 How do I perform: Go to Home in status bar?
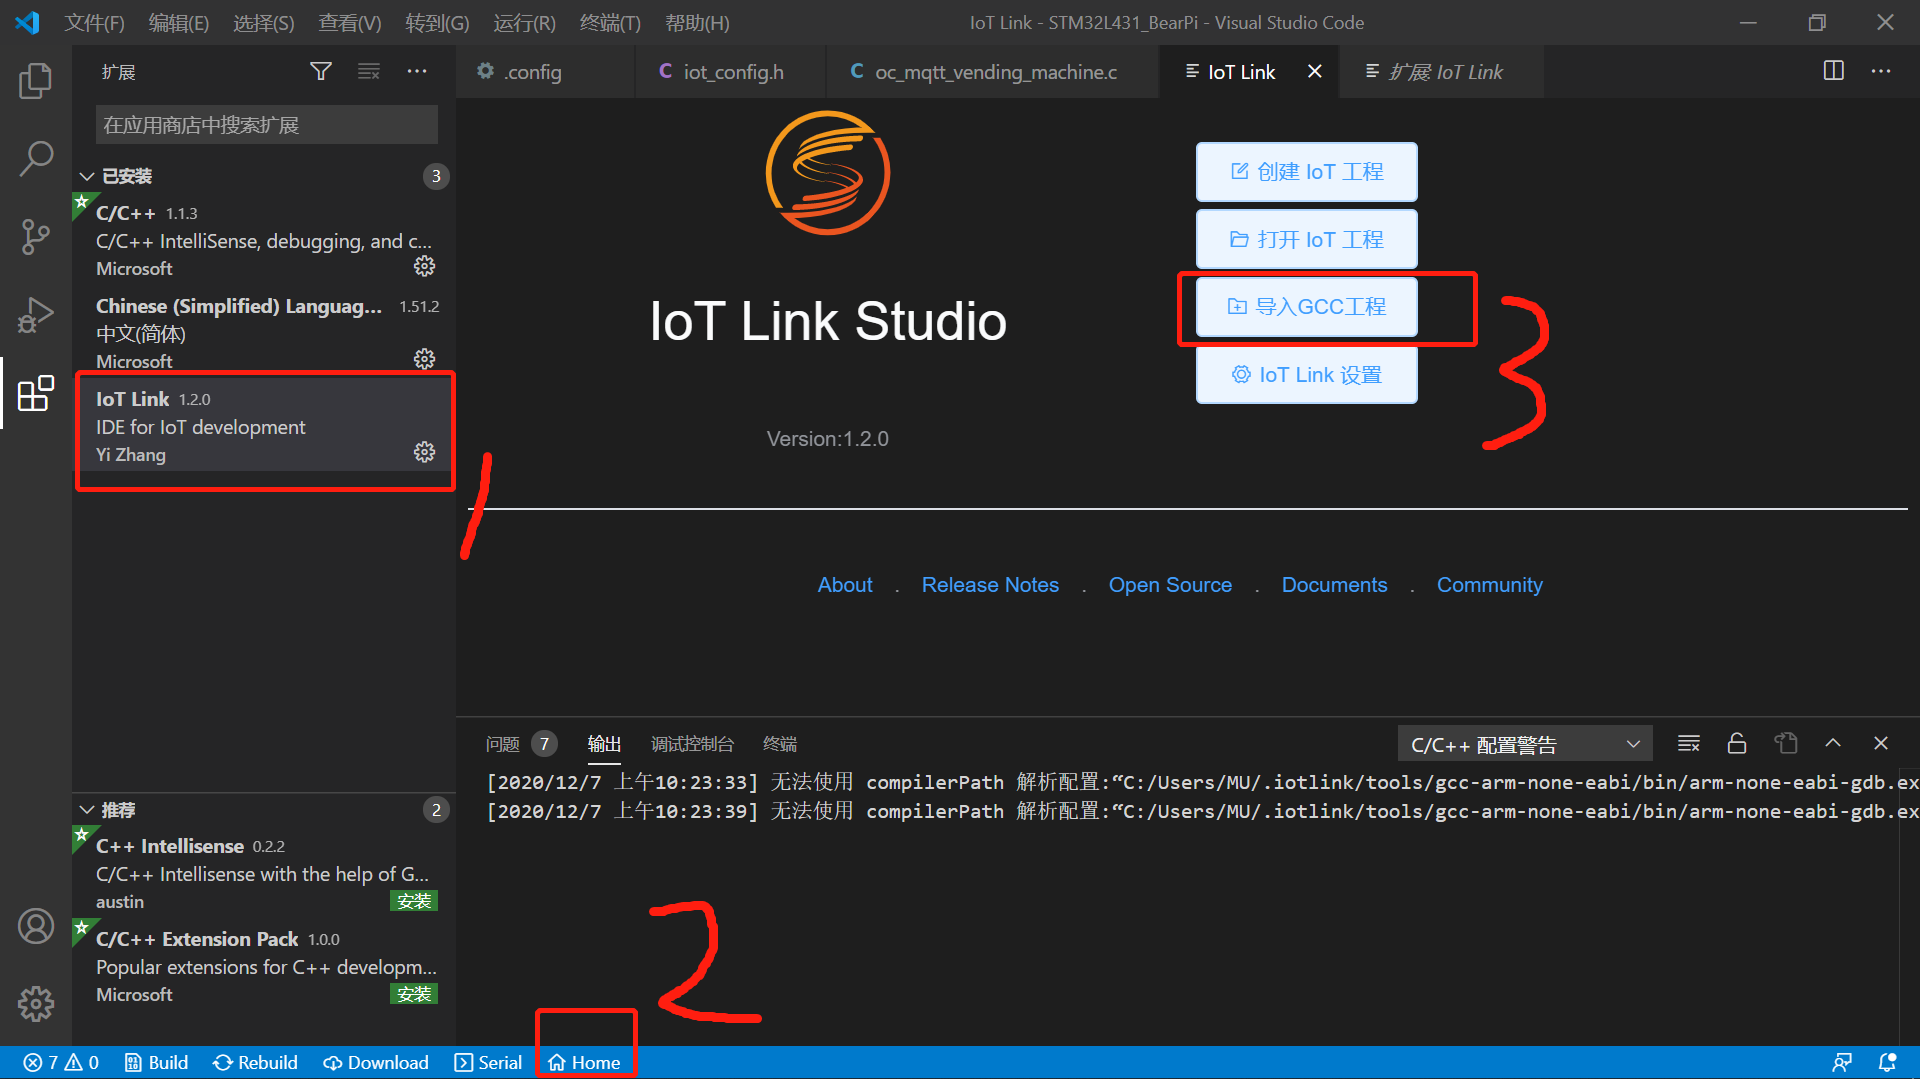[x=585, y=1062]
